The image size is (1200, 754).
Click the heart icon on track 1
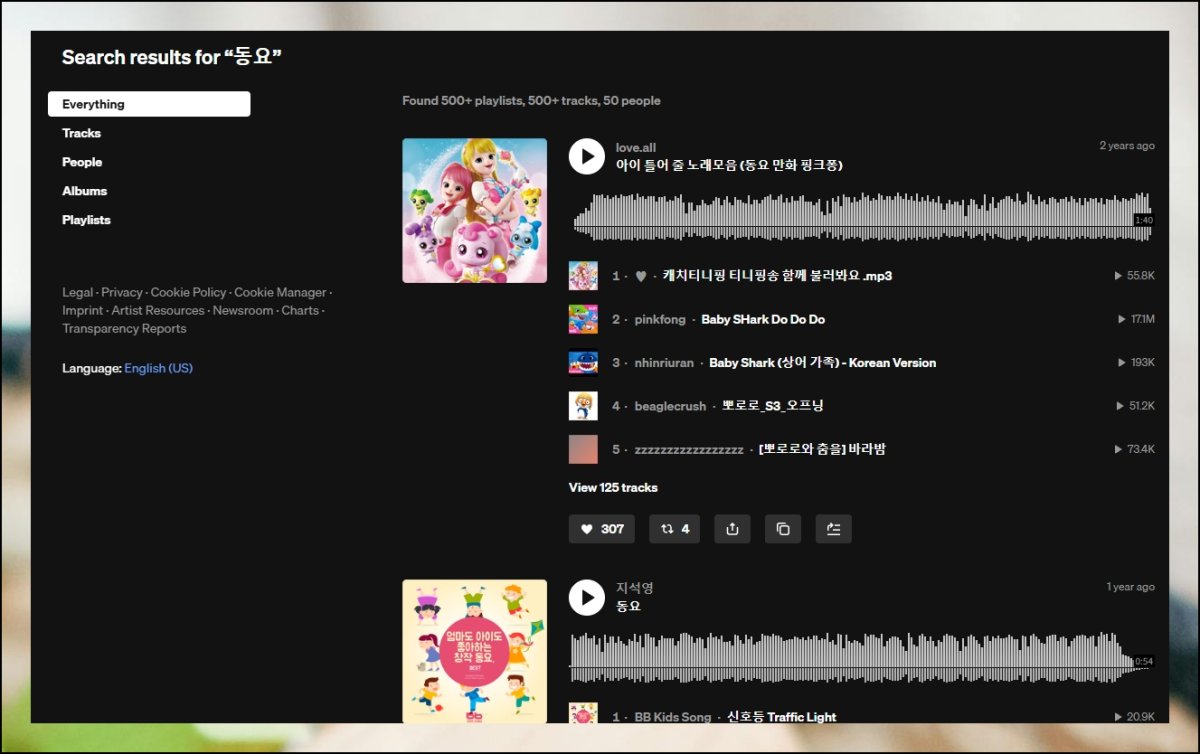641,276
